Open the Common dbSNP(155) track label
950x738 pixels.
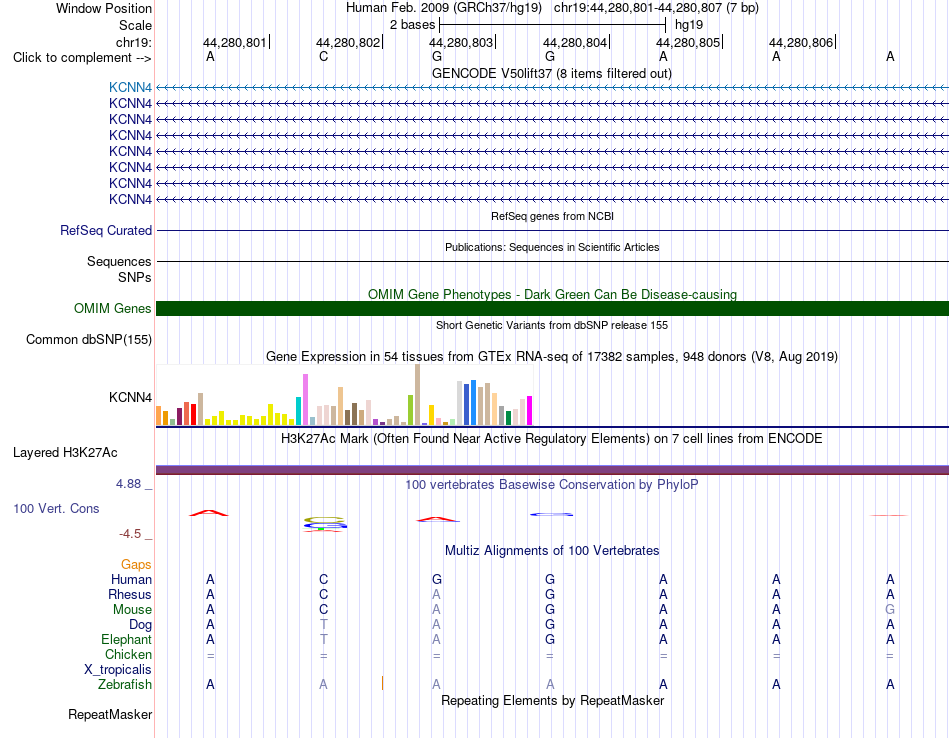(89, 339)
